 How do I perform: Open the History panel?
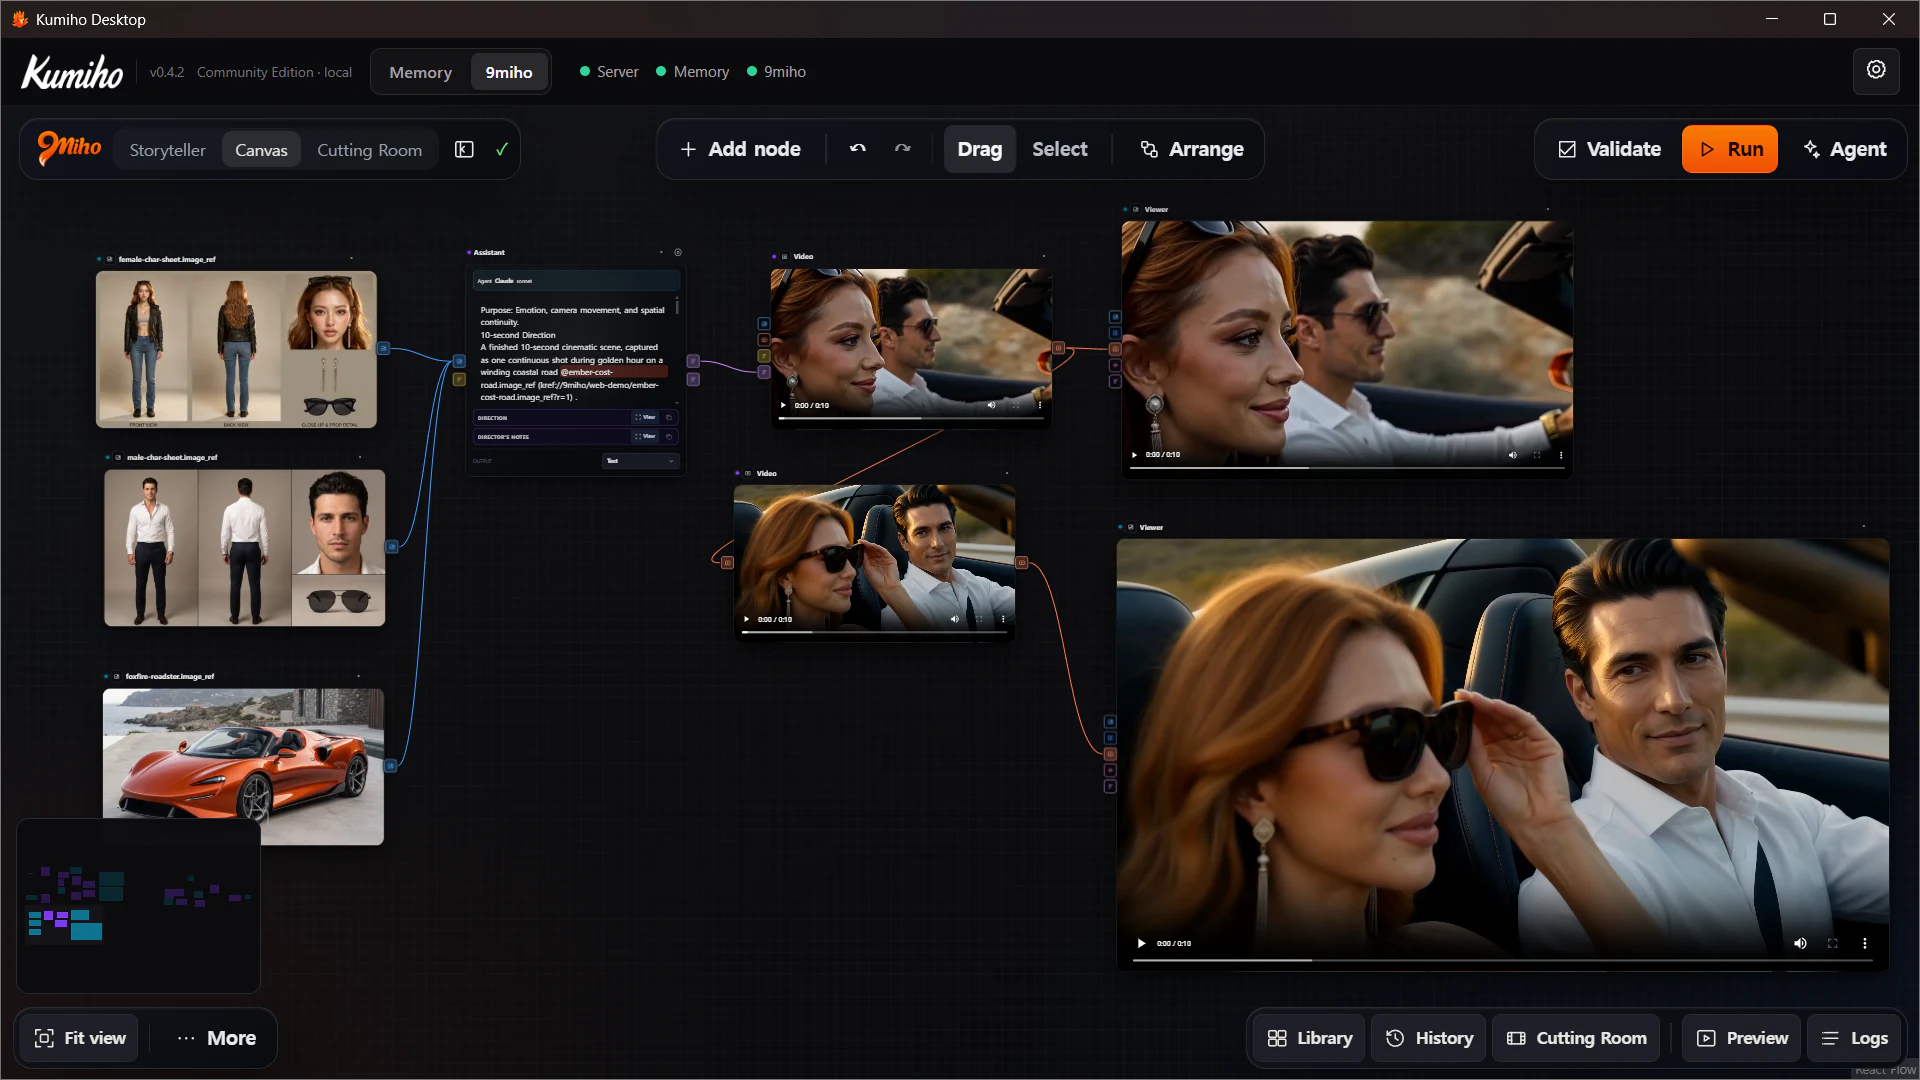point(1429,1038)
